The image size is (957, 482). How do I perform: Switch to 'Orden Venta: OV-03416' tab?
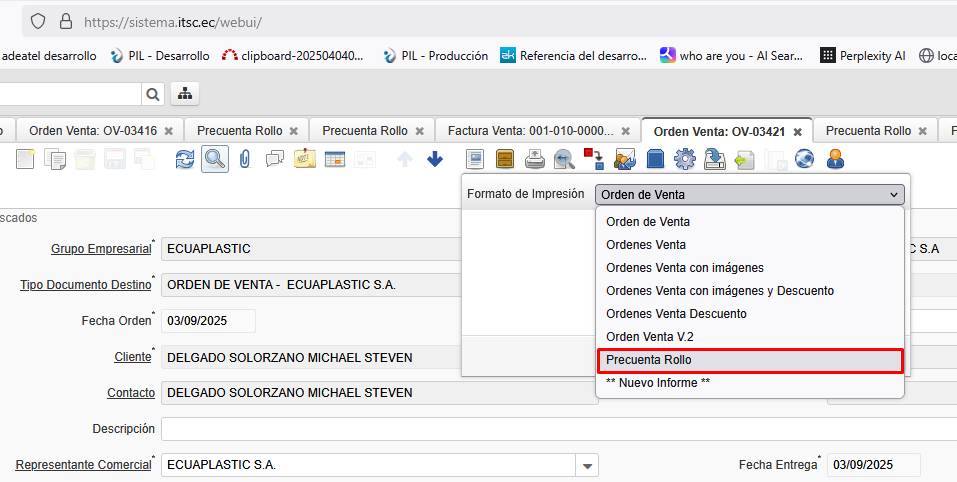click(x=92, y=131)
